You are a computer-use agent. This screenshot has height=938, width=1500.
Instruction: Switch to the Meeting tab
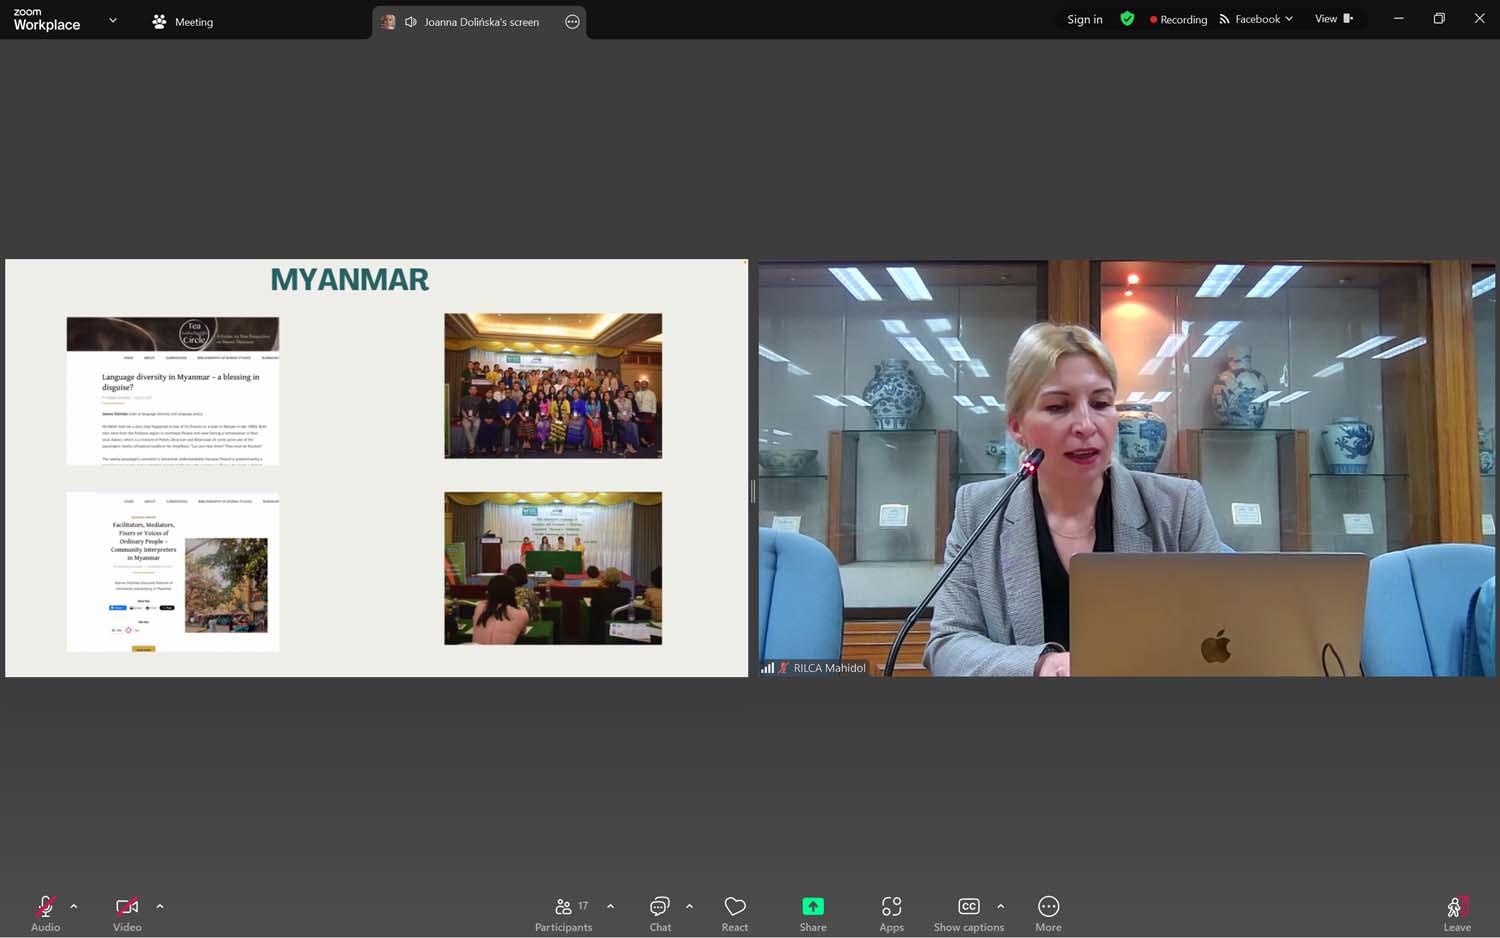pos(183,22)
